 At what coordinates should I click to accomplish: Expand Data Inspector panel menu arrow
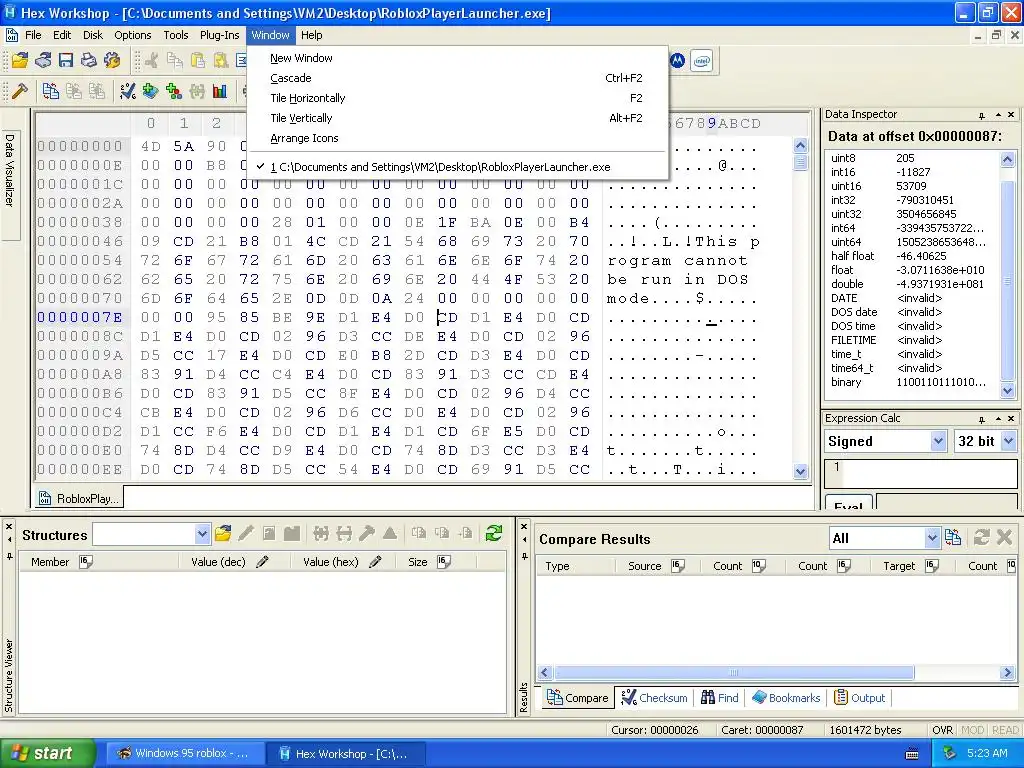998,115
